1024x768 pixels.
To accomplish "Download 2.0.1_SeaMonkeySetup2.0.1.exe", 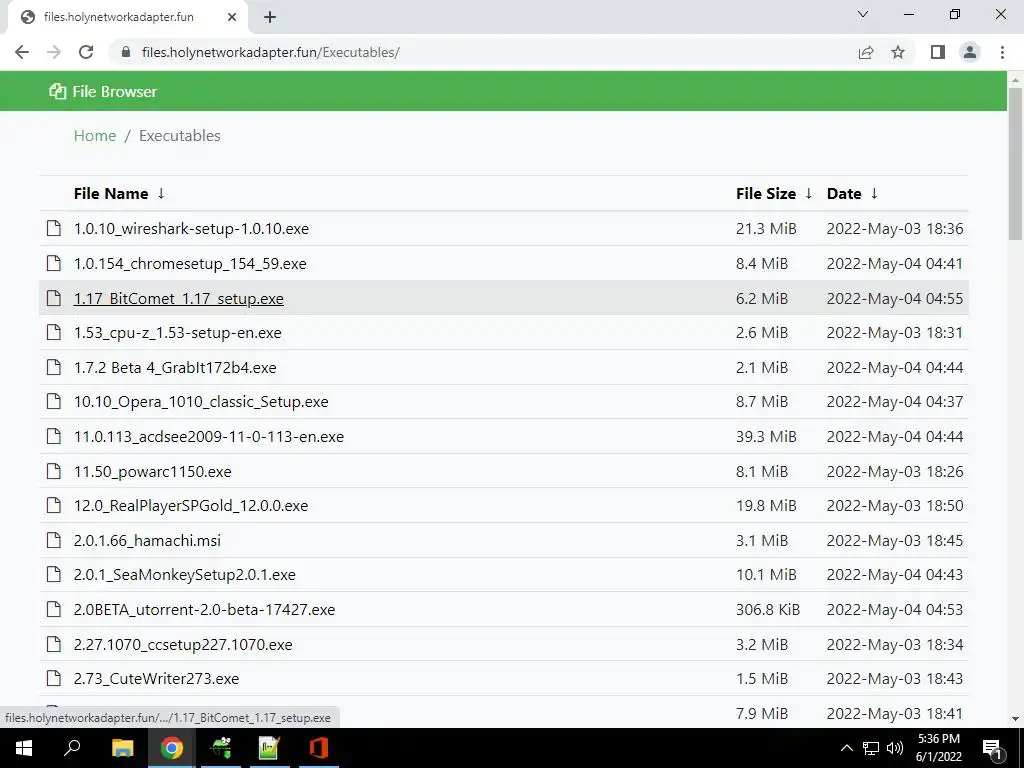I will coord(185,575).
